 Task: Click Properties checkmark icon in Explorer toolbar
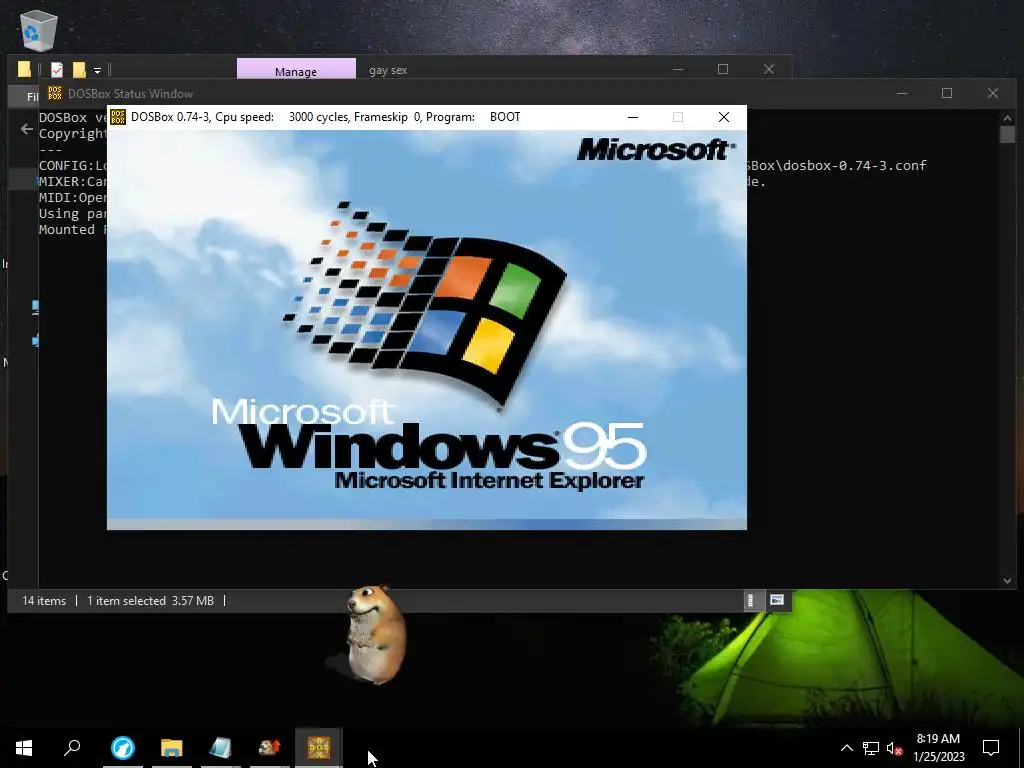(57, 69)
